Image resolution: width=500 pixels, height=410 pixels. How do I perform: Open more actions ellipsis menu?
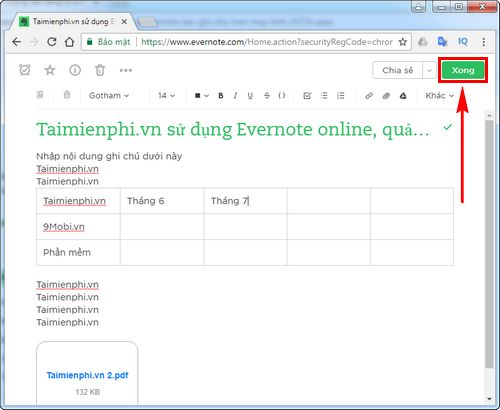pyautogui.click(x=126, y=70)
